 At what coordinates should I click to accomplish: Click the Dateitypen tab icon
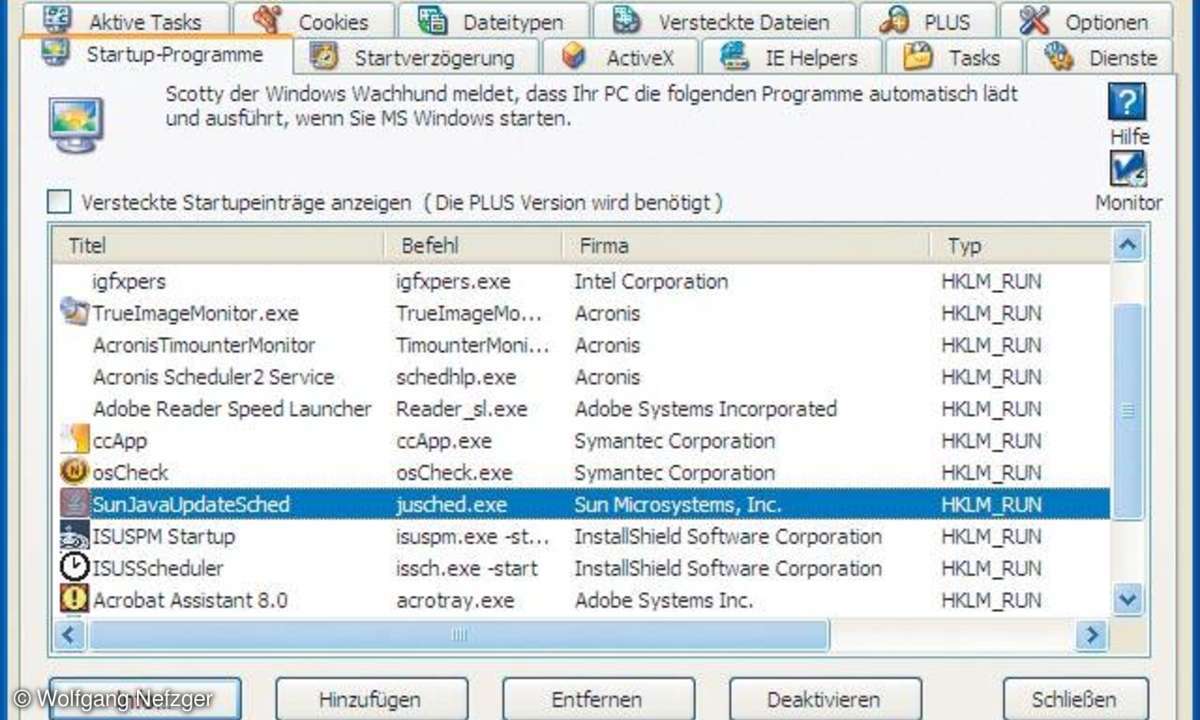[x=432, y=20]
